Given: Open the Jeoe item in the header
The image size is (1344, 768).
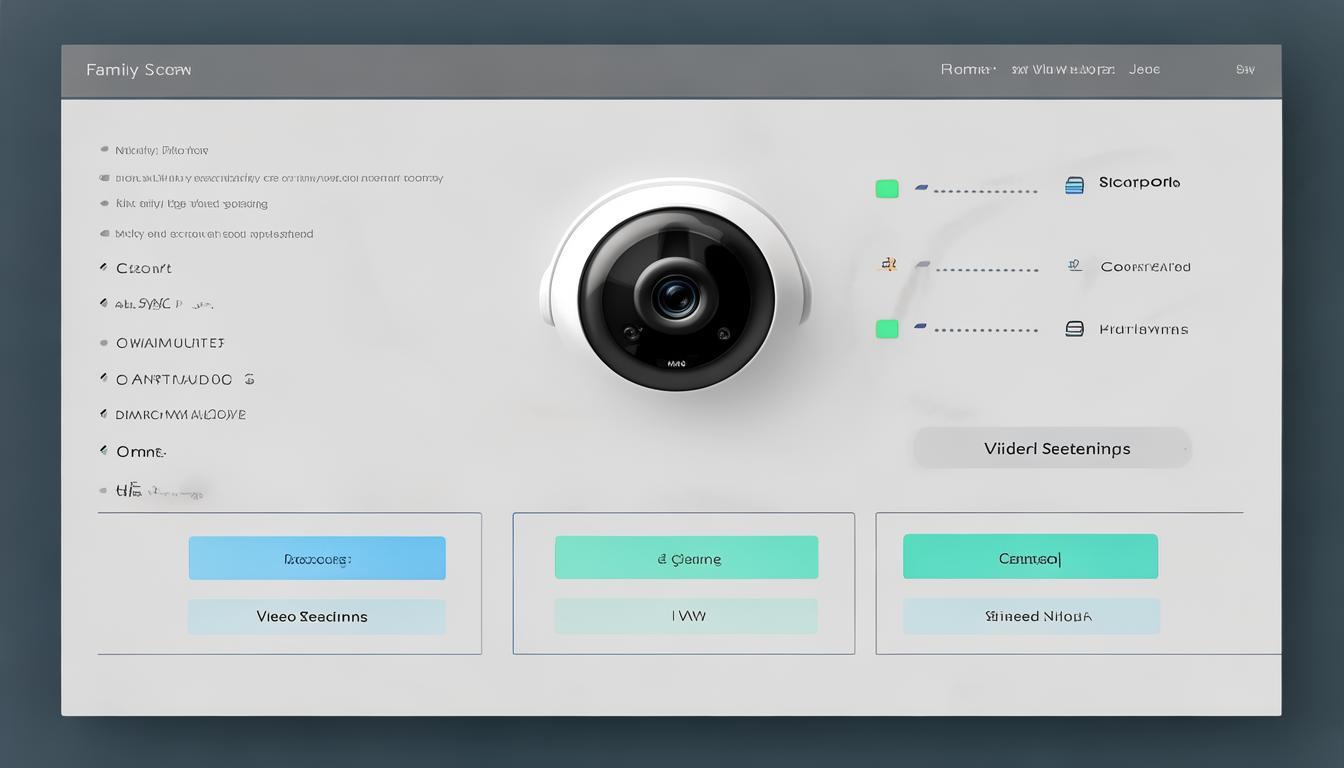Looking at the screenshot, I should point(1144,70).
